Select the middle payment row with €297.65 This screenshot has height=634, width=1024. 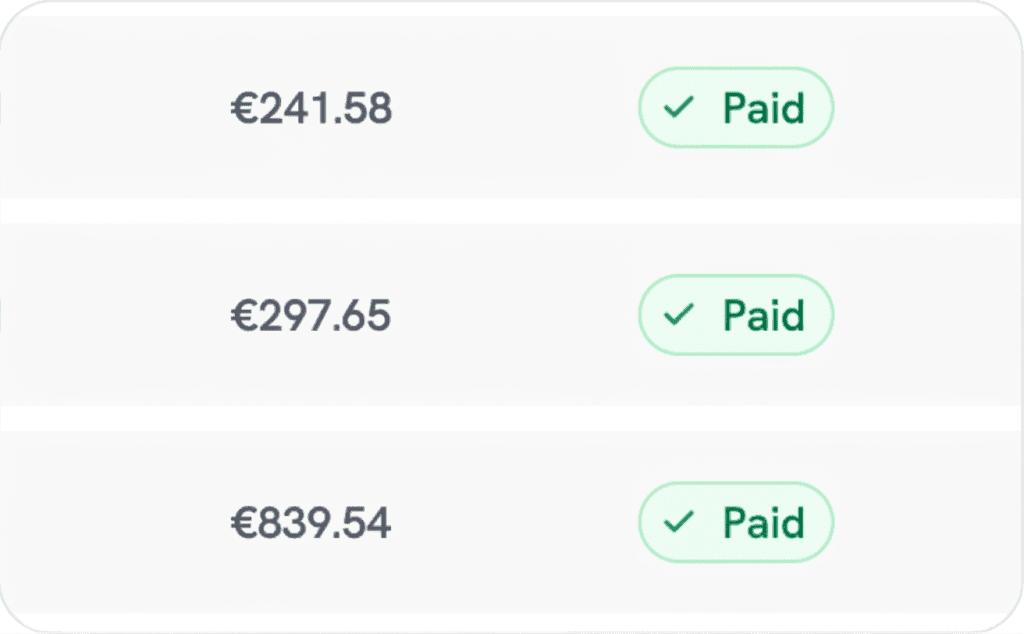(512, 315)
